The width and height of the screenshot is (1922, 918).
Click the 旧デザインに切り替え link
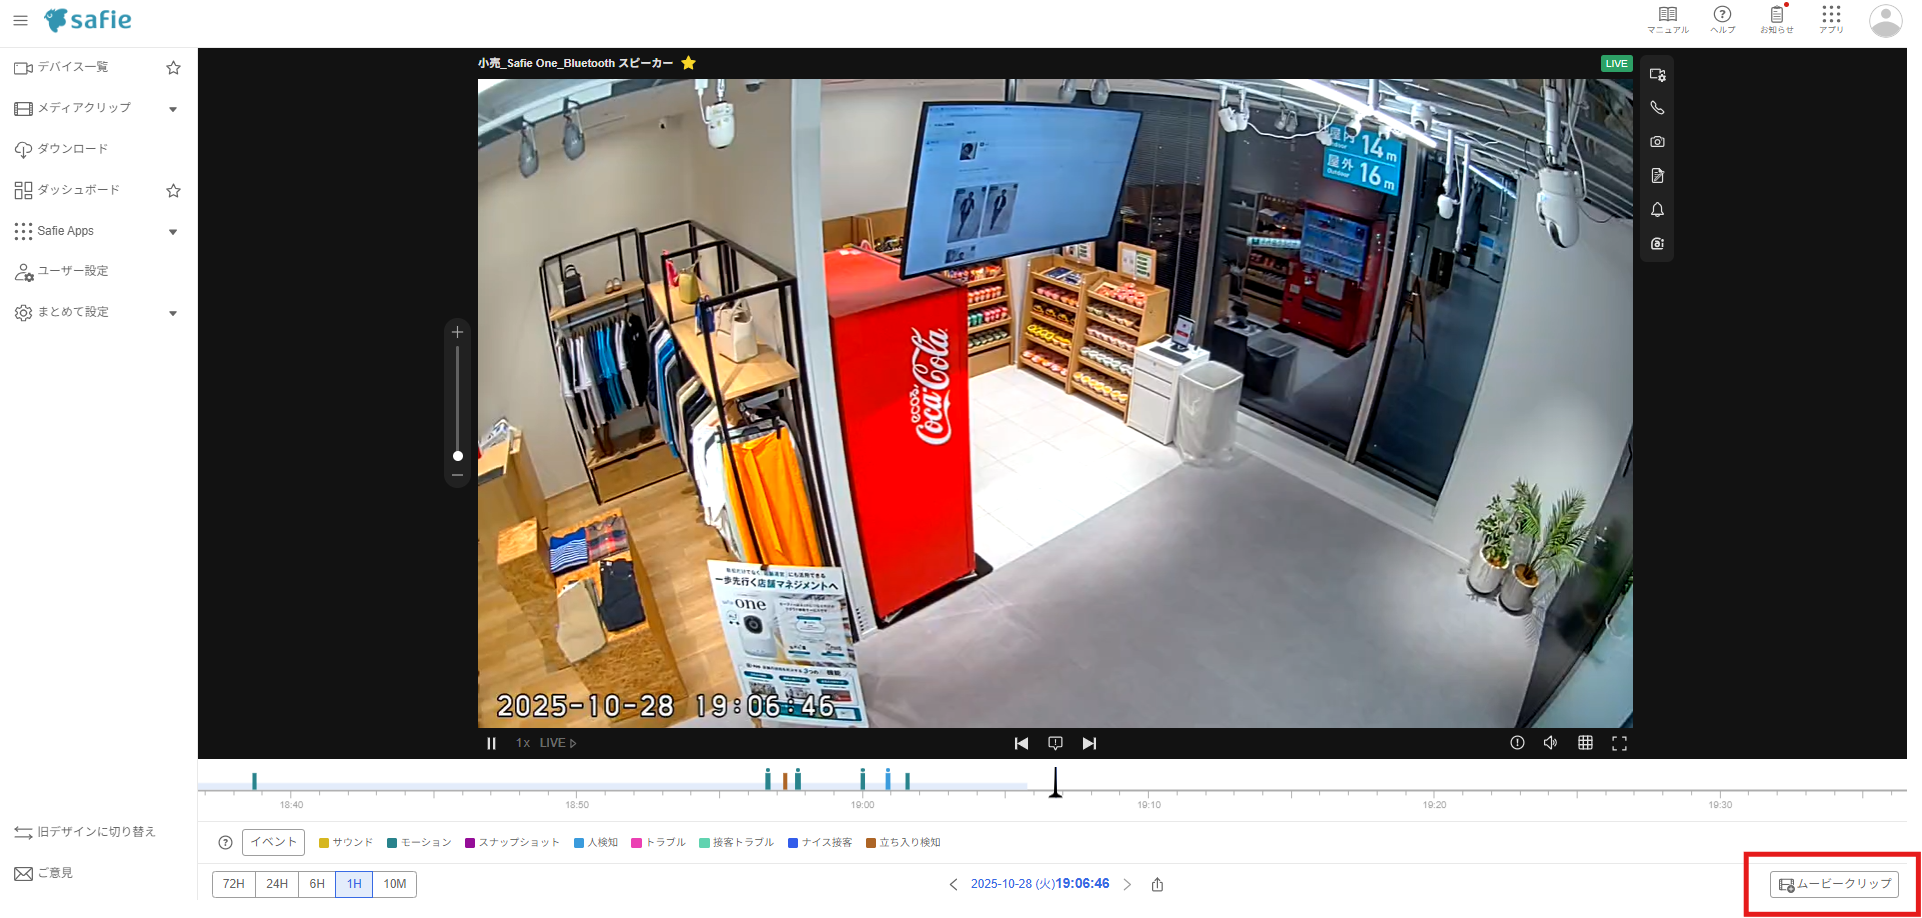pyautogui.click(x=95, y=831)
